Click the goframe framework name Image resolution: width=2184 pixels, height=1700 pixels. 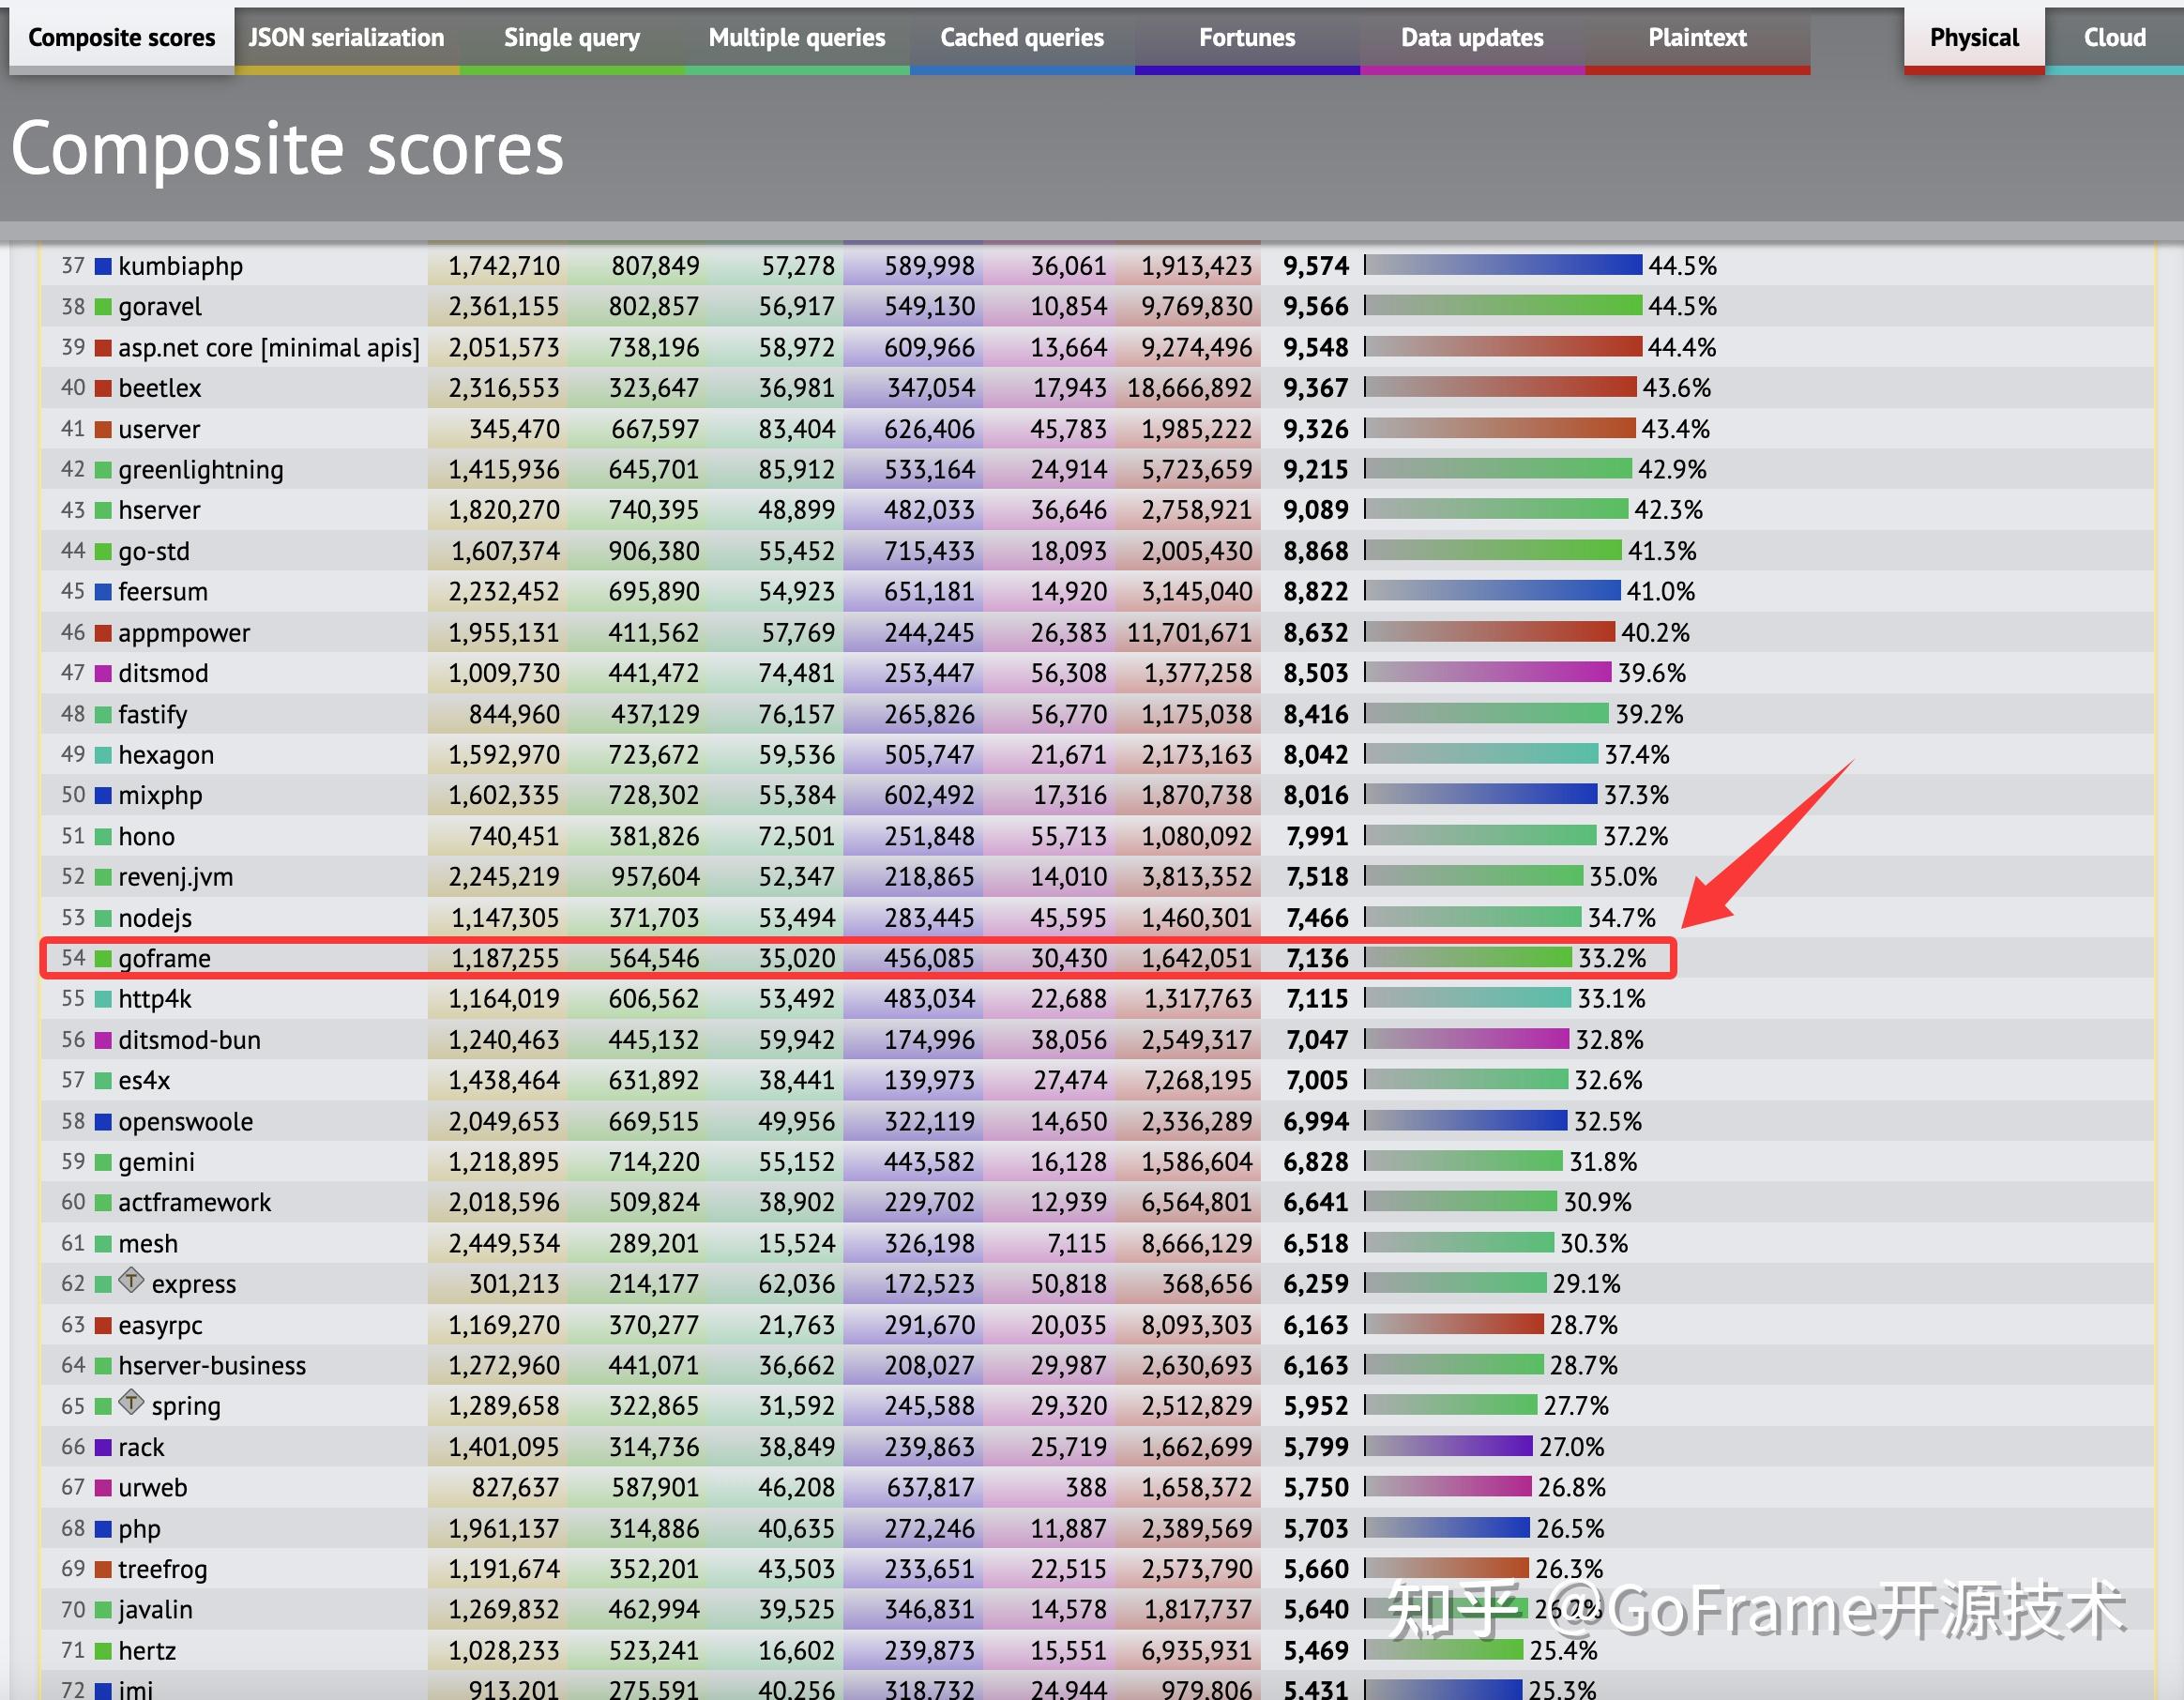click(165, 957)
